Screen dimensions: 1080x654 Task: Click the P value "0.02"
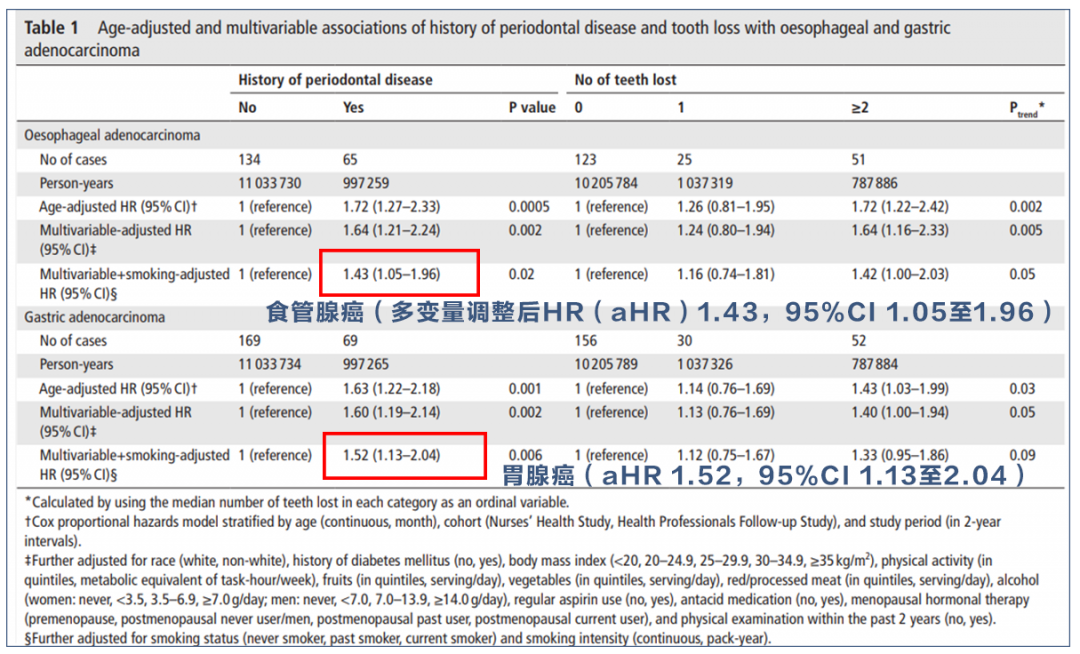[x=521, y=274]
